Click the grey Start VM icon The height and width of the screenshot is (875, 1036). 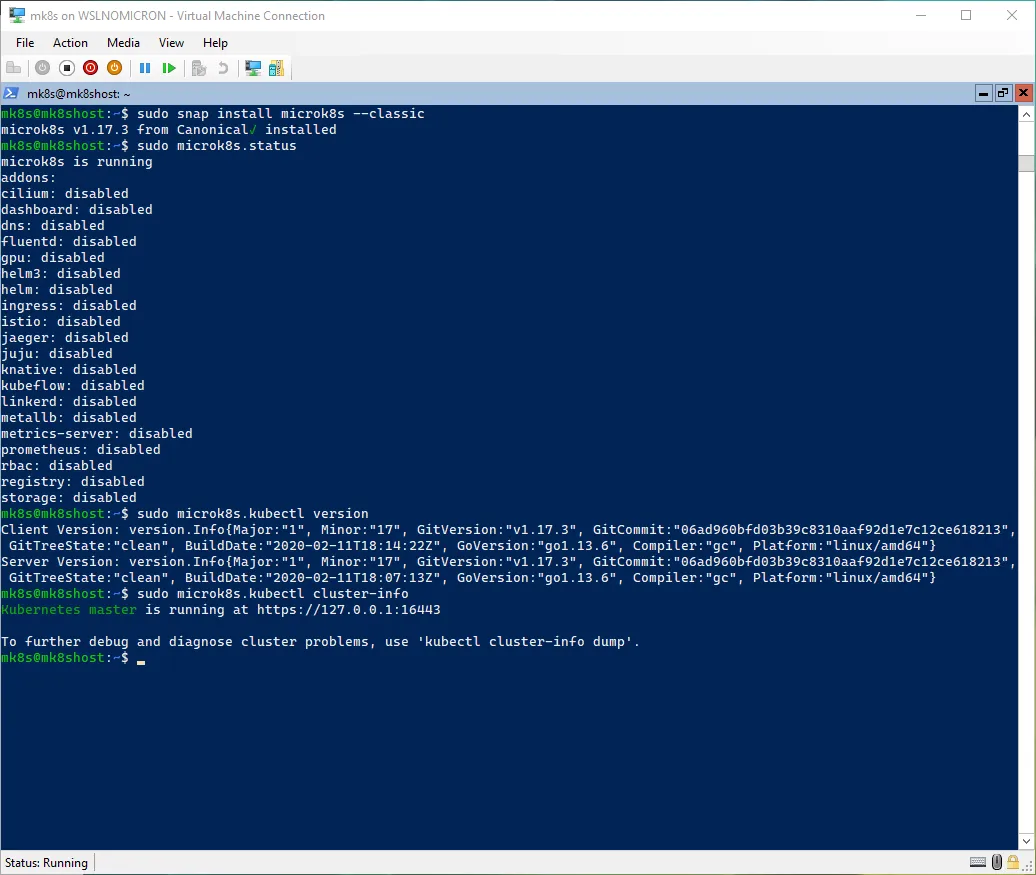coord(42,68)
